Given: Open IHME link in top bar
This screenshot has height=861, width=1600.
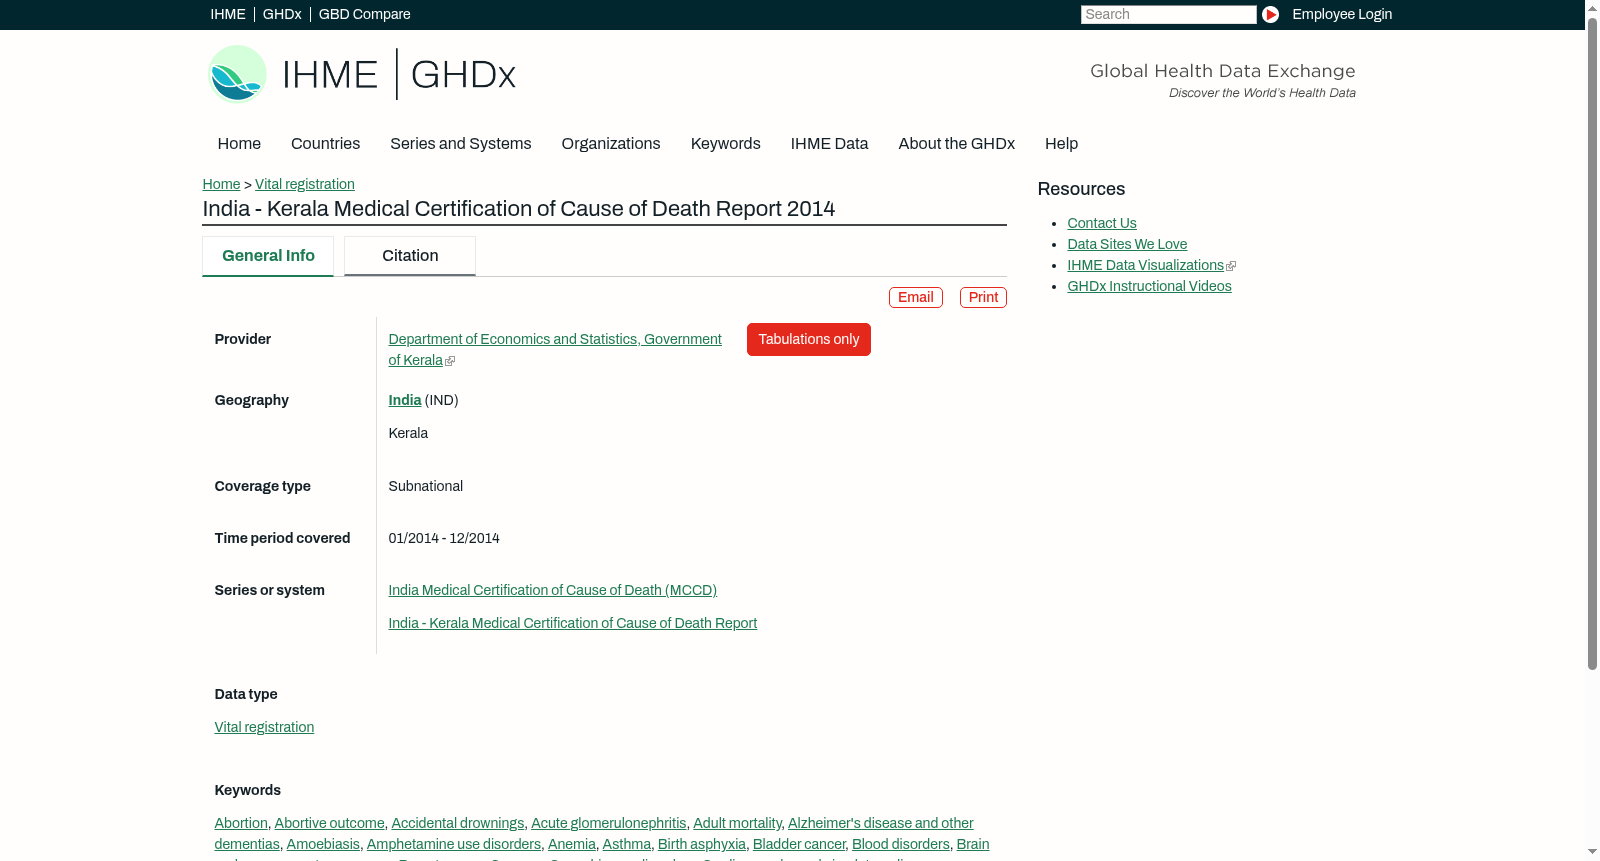Looking at the screenshot, I should pyautogui.click(x=228, y=14).
